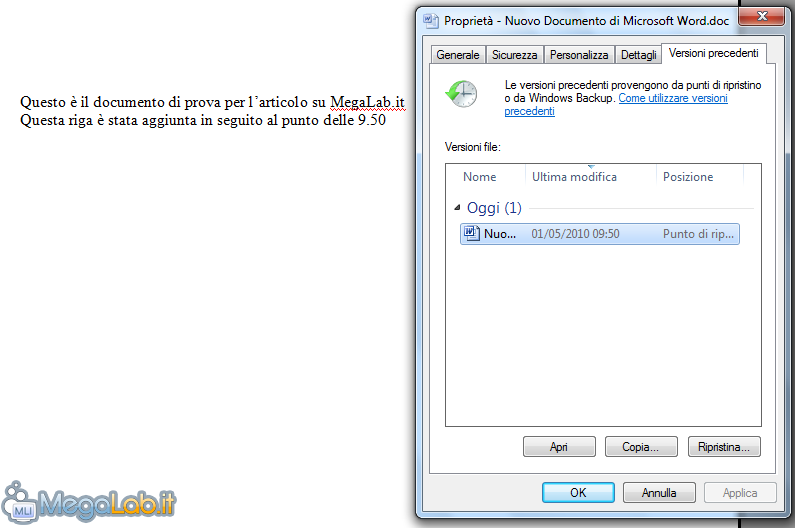
Task: Switch to the Personalizza tab
Action: pyautogui.click(x=579, y=55)
